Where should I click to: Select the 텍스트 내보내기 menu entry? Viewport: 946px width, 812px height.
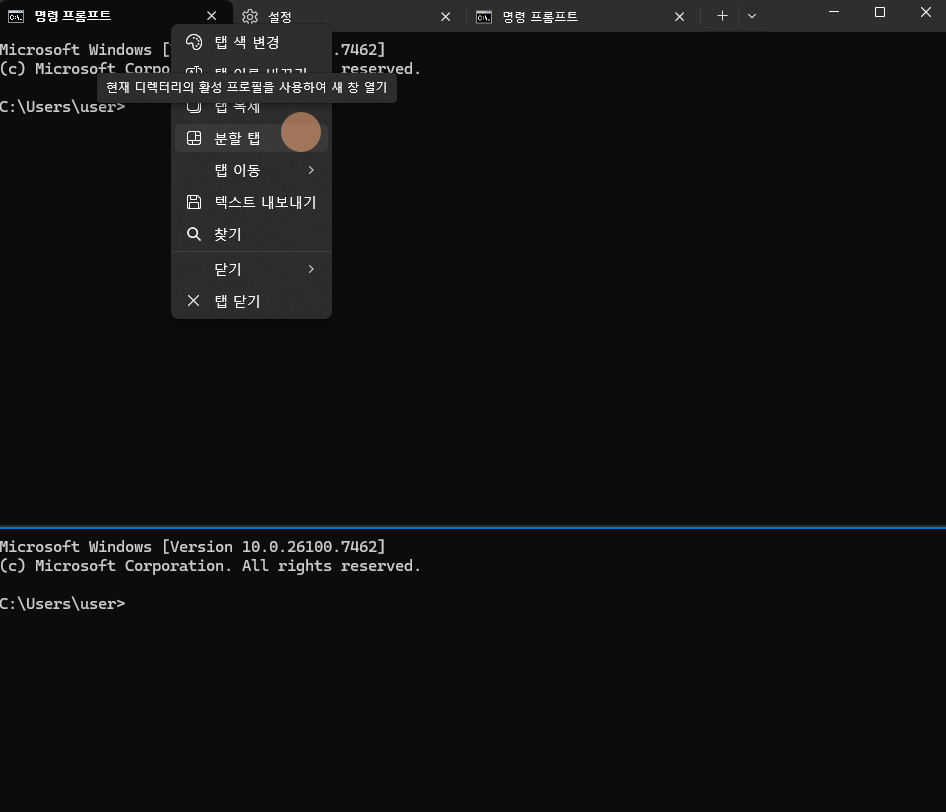pos(264,202)
